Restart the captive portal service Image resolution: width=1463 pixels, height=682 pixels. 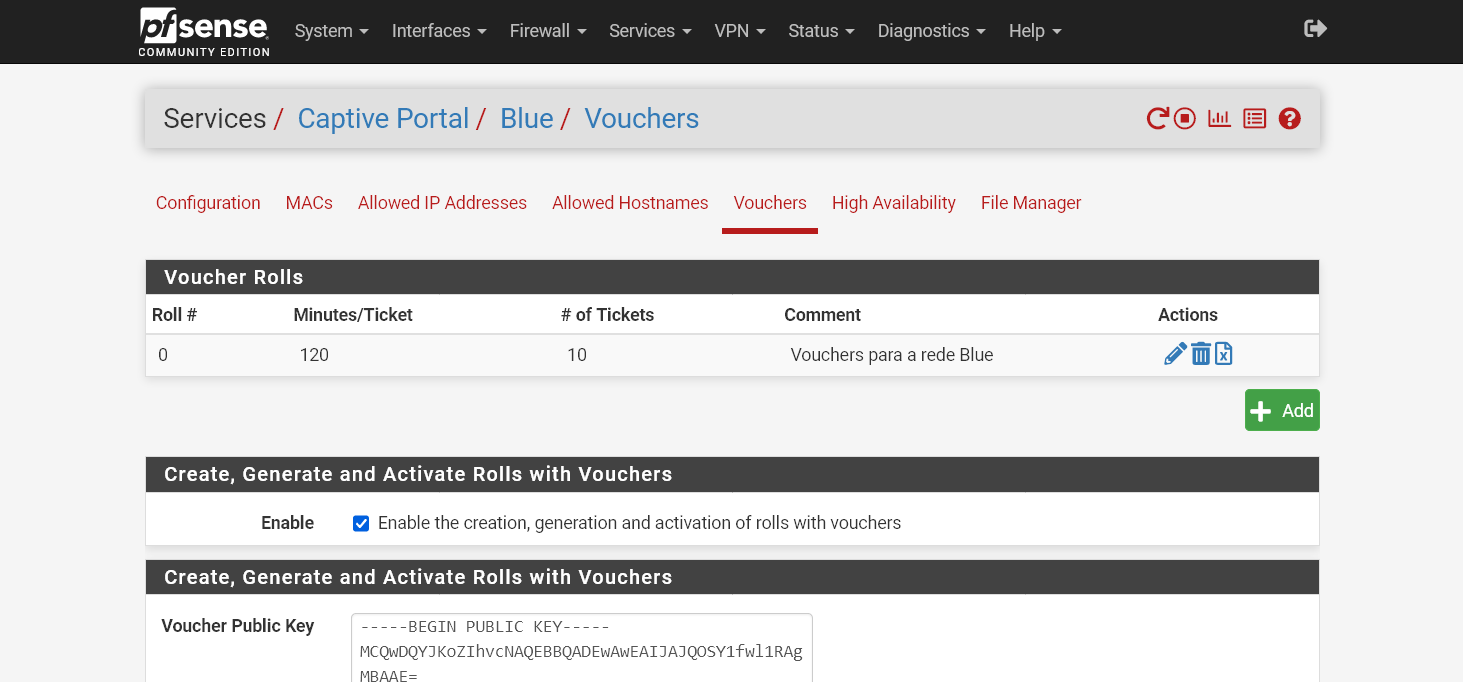(x=1156, y=118)
